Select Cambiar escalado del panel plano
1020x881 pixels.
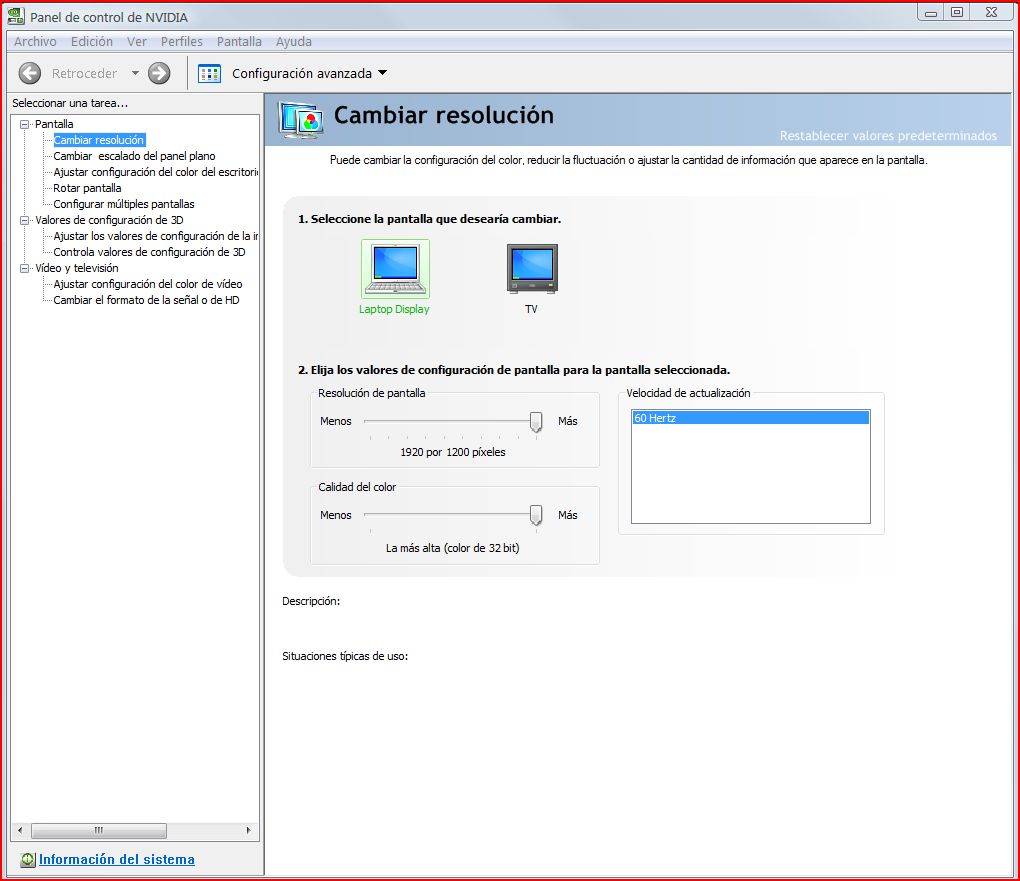click(x=134, y=156)
